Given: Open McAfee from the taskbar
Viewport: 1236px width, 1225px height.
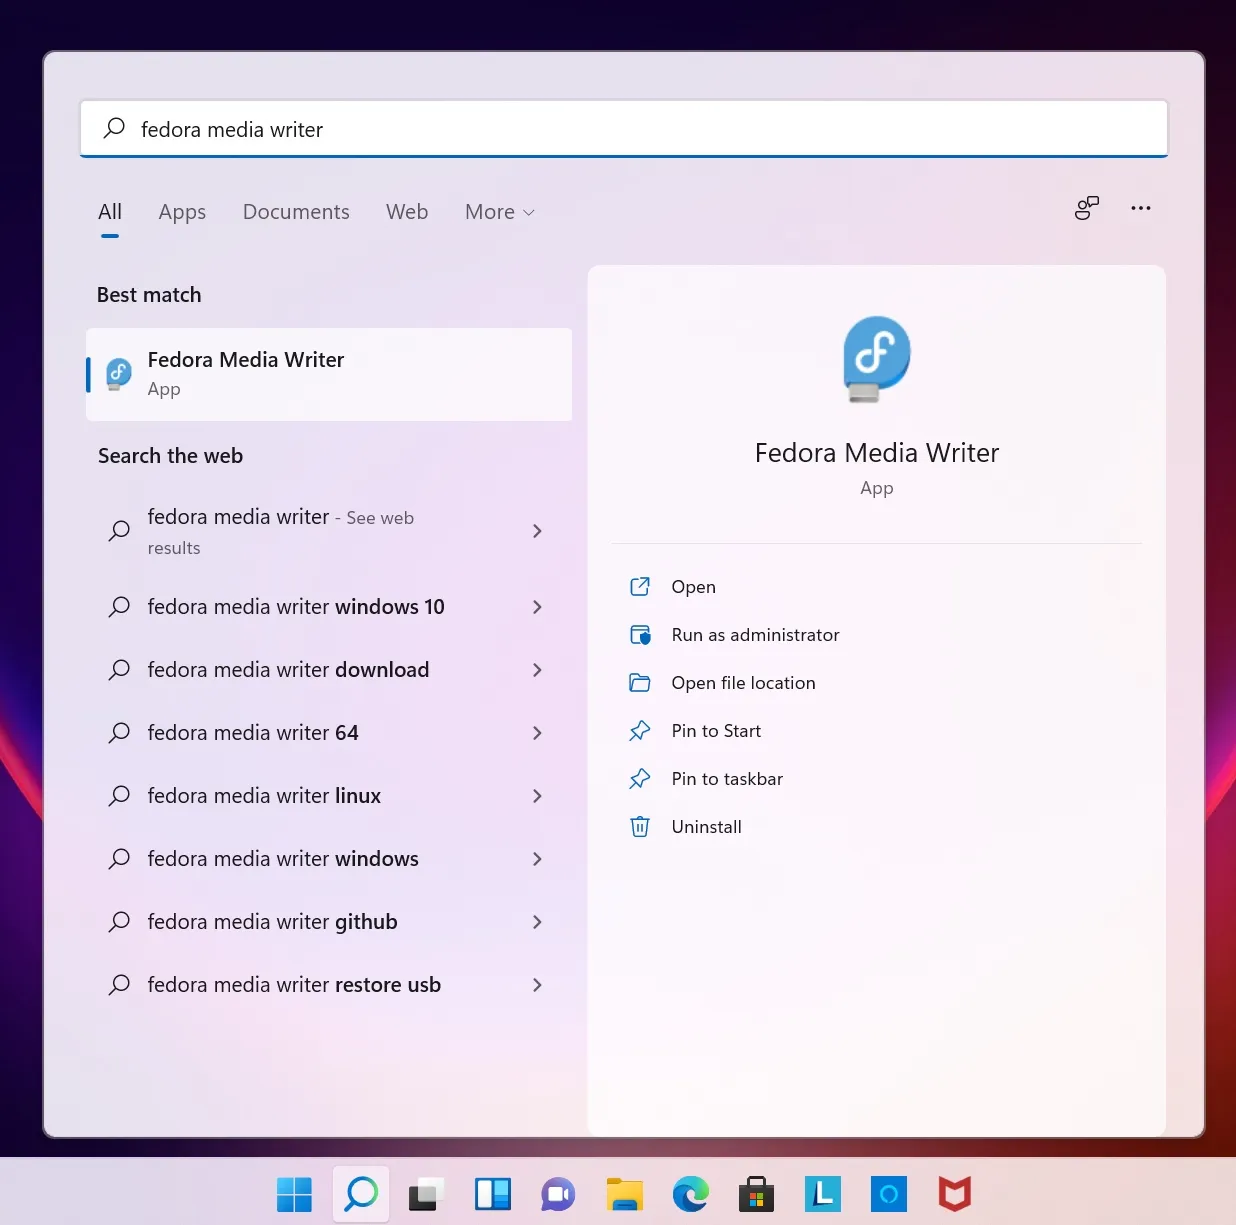Looking at the screenshot, I should [954, 1194].
